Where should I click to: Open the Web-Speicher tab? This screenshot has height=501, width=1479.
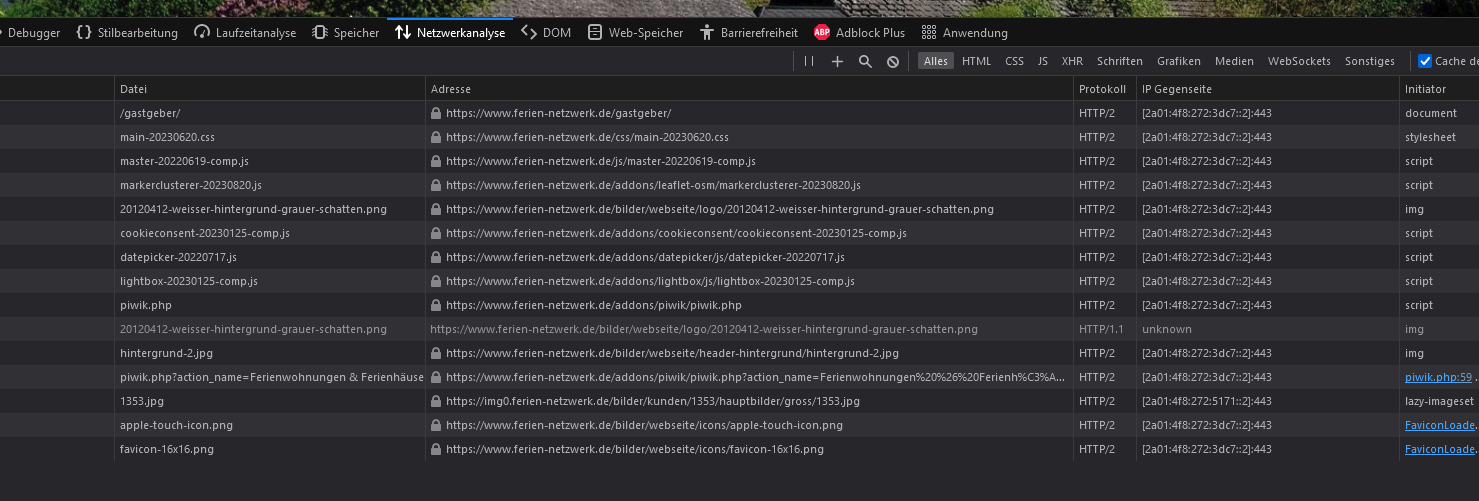click(635, 33)
